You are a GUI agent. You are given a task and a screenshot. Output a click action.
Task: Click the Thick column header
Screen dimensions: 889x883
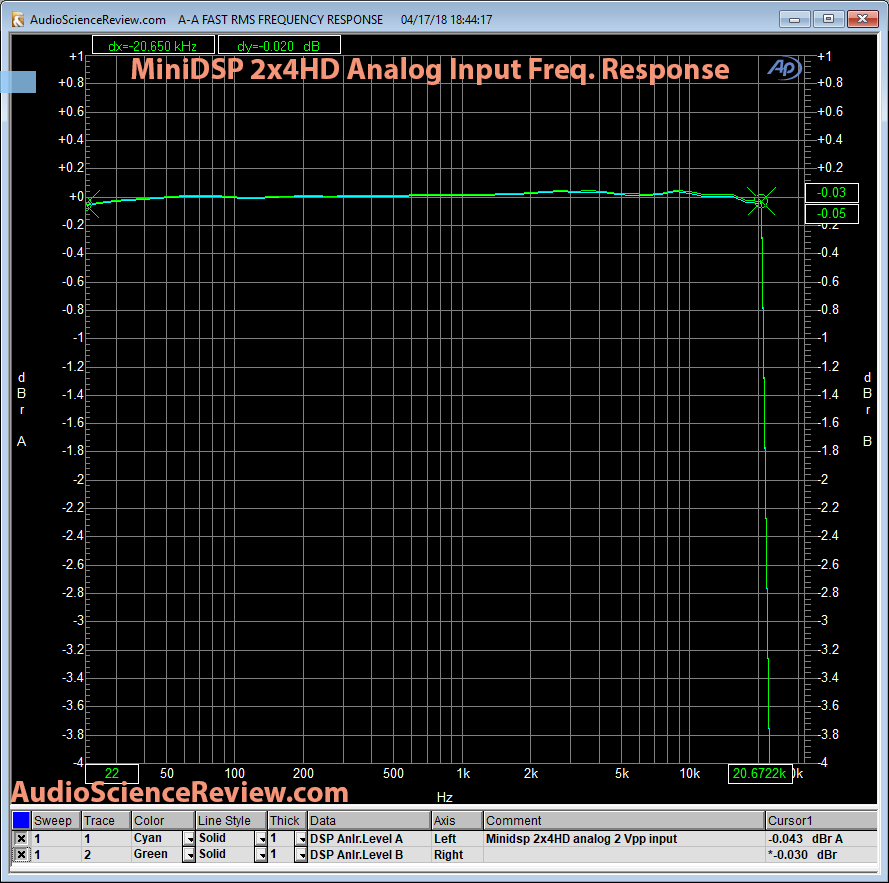point(287,821)
